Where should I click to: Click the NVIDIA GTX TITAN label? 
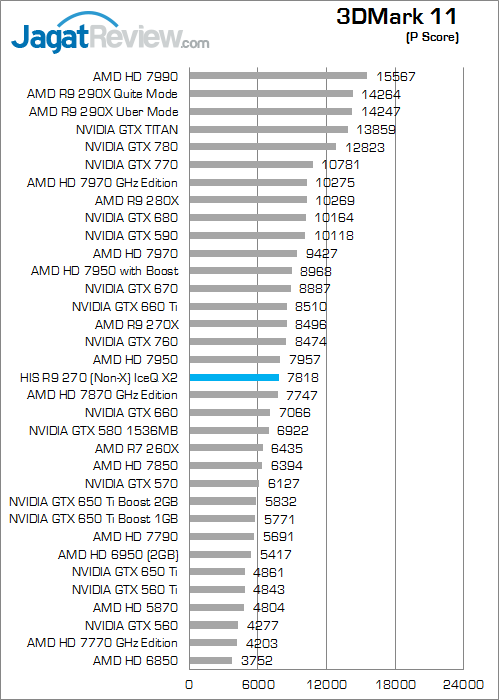(127, 129)
